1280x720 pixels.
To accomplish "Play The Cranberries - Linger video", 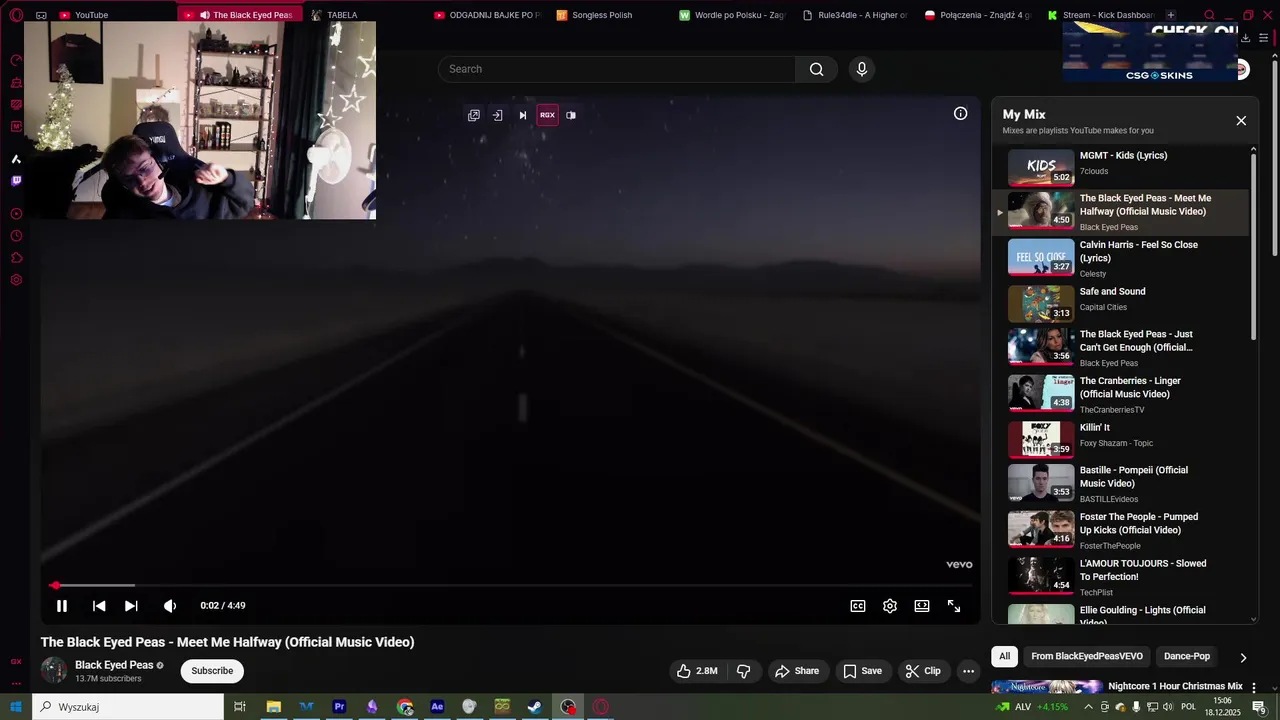I will [1120, 393].
